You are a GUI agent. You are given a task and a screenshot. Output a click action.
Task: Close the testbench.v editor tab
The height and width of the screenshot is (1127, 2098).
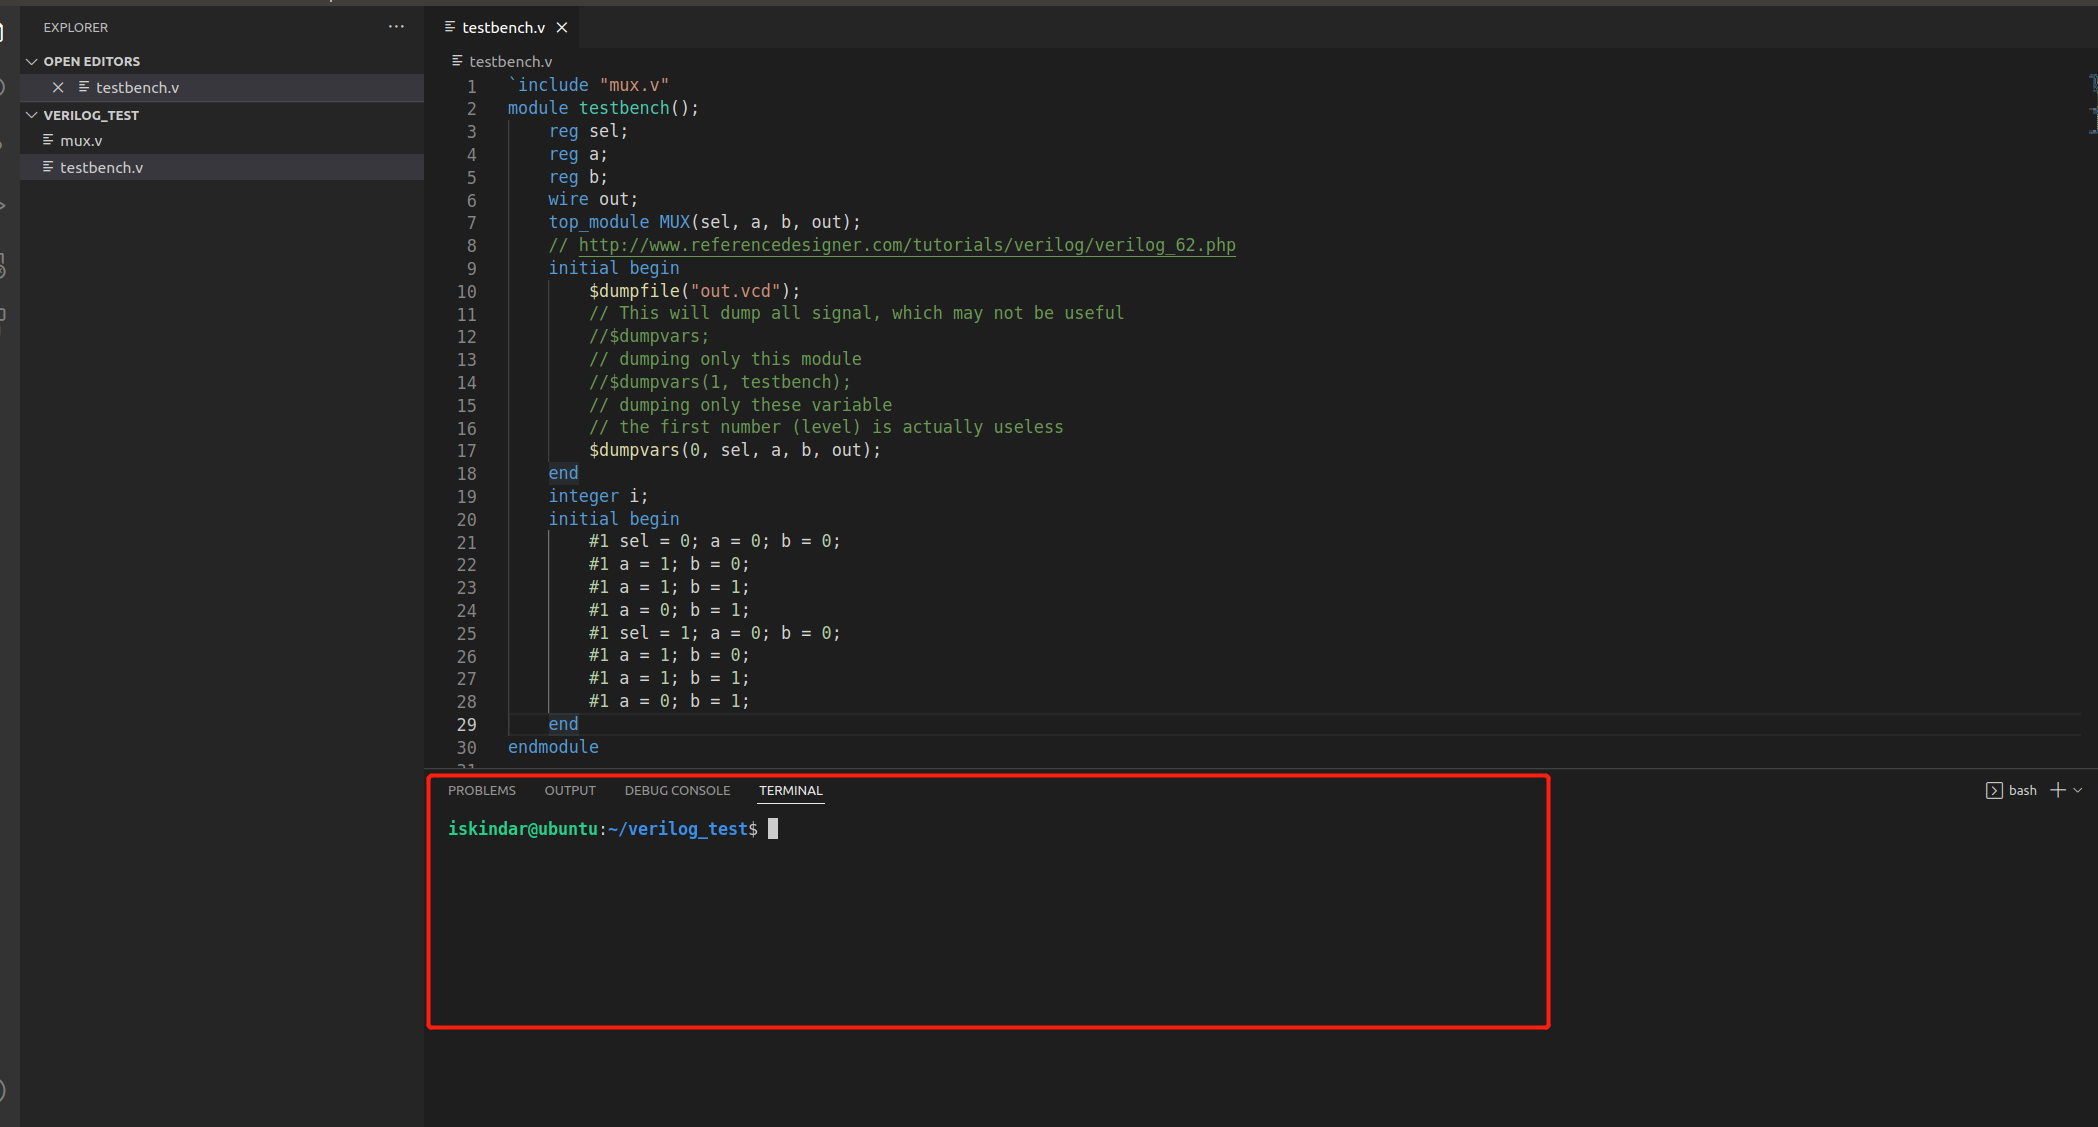coord(562,28)
